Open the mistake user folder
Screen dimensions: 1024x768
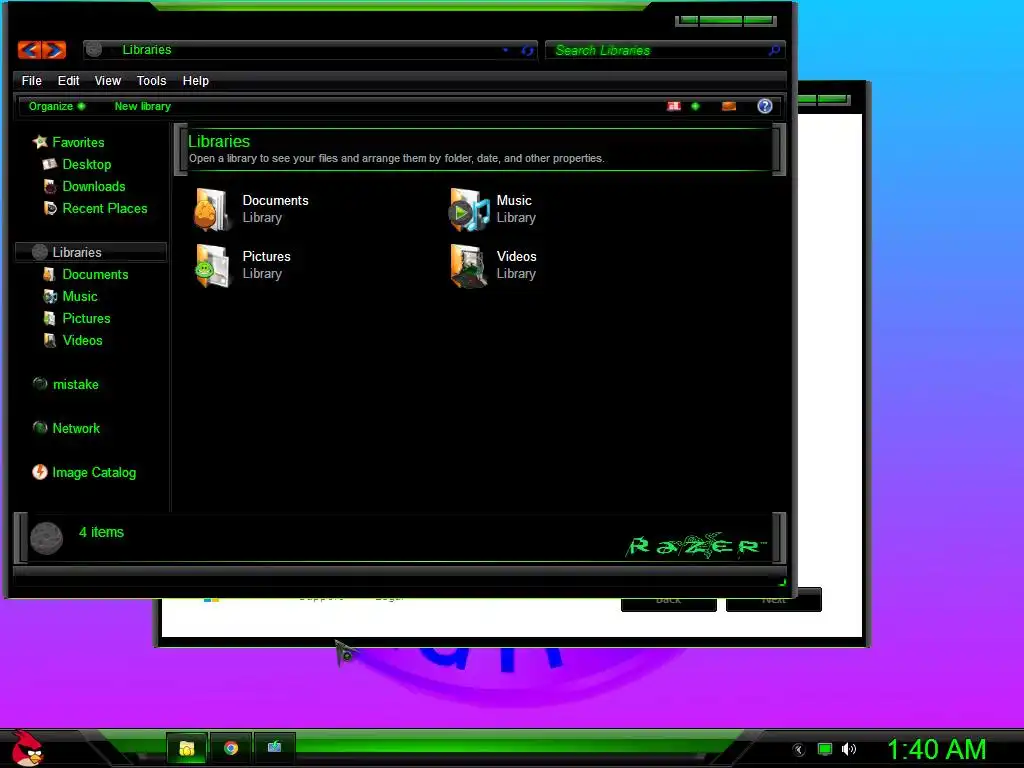pos(75,385)
